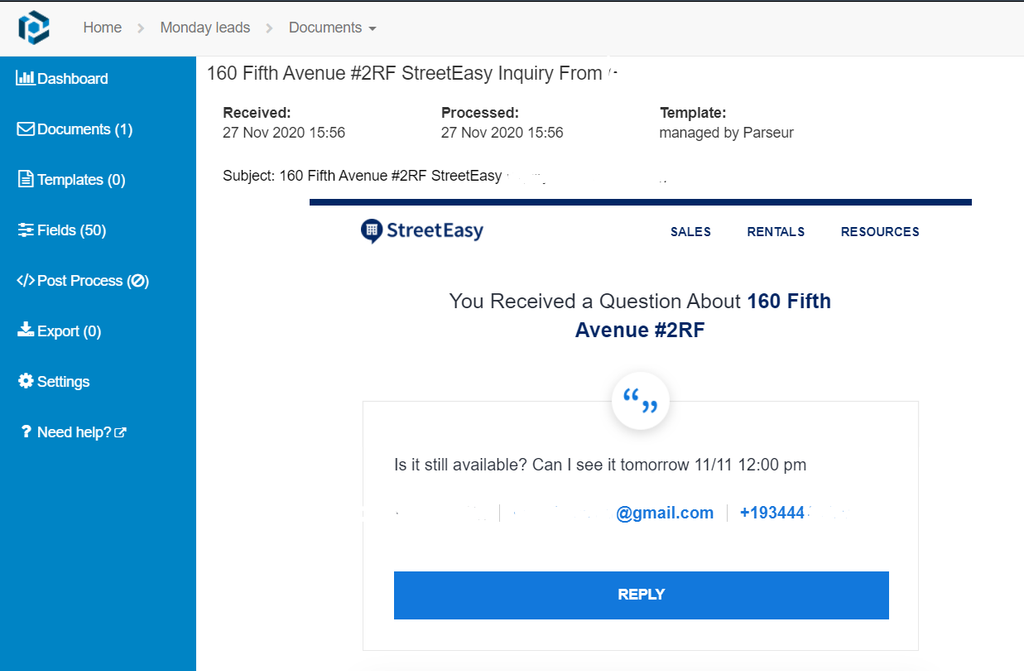The image size is (1024, 671).
Task: Click the Post Process code icon
Action: [26, 281]
